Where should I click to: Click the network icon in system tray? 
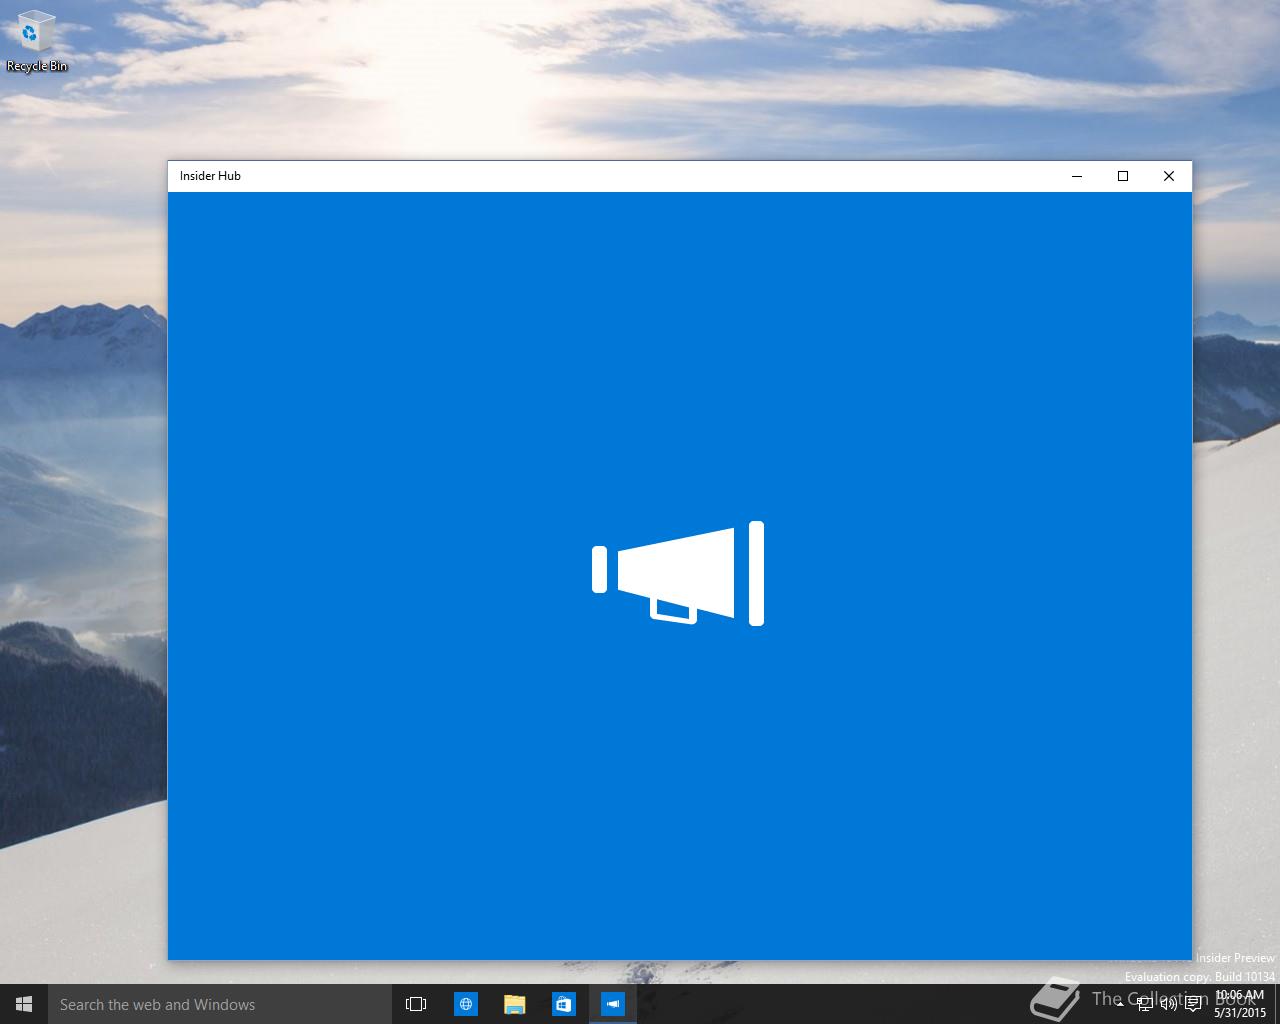tap(1145, 1005)
